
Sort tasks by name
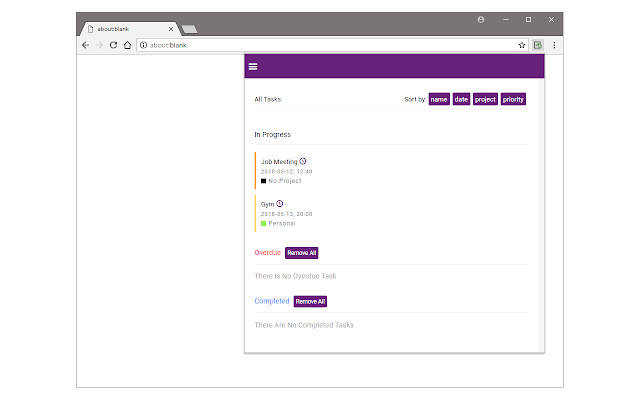point(439,99)
